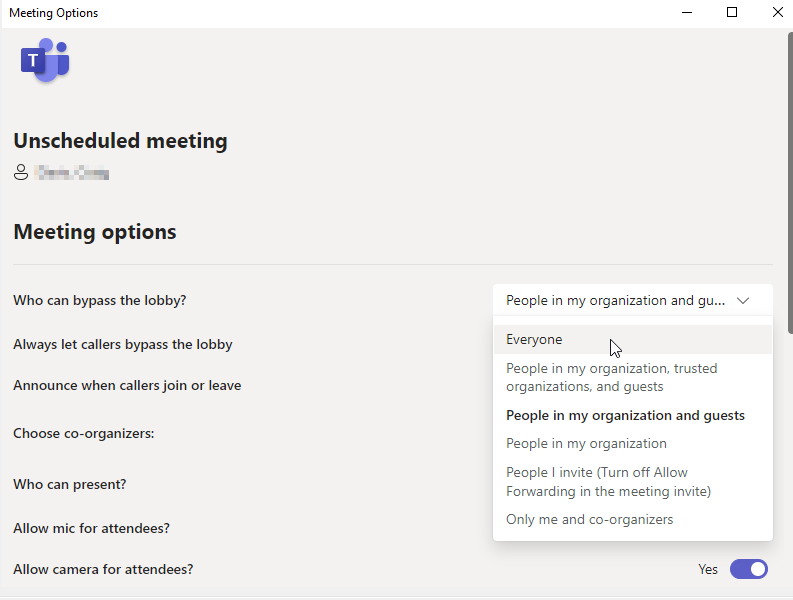
Task: Click the vertical scrollbar thumb
Action: 790,183
